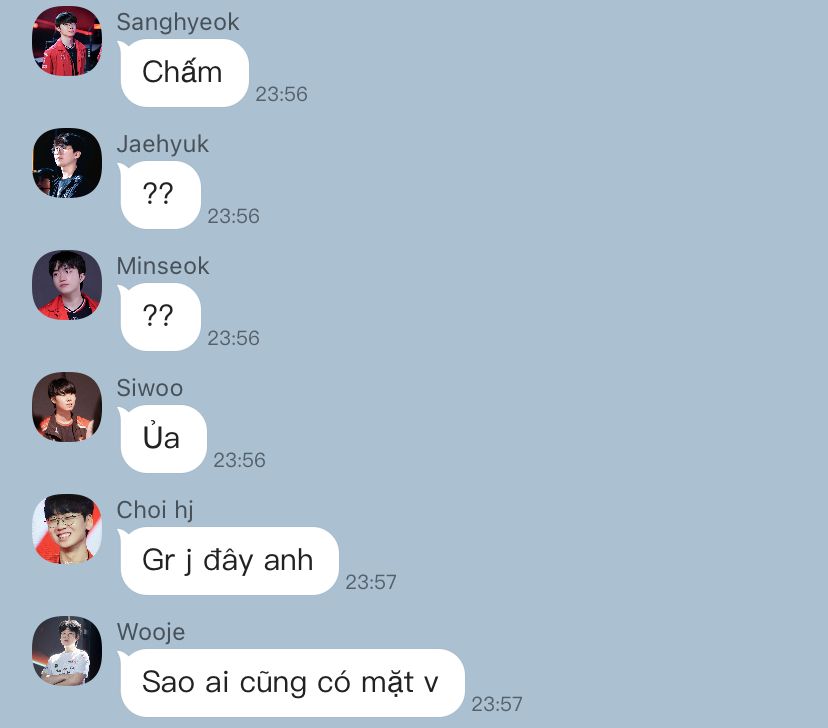Tap the "Ủa" message bubble
828x728 pixels.
[x=162, y=439]
